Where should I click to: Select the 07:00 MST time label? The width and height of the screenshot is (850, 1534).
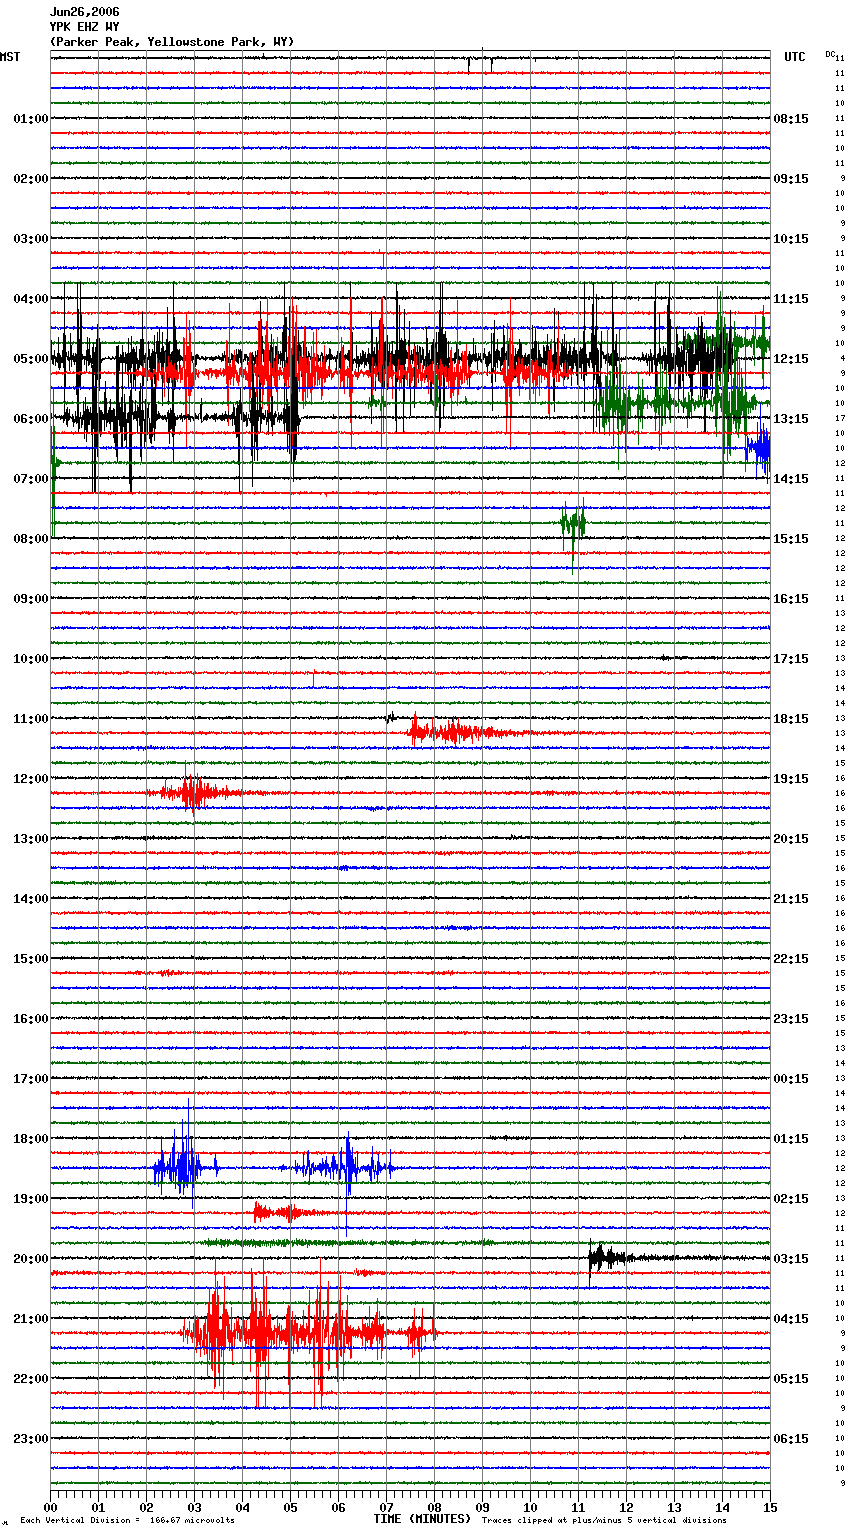coord(30,478)
